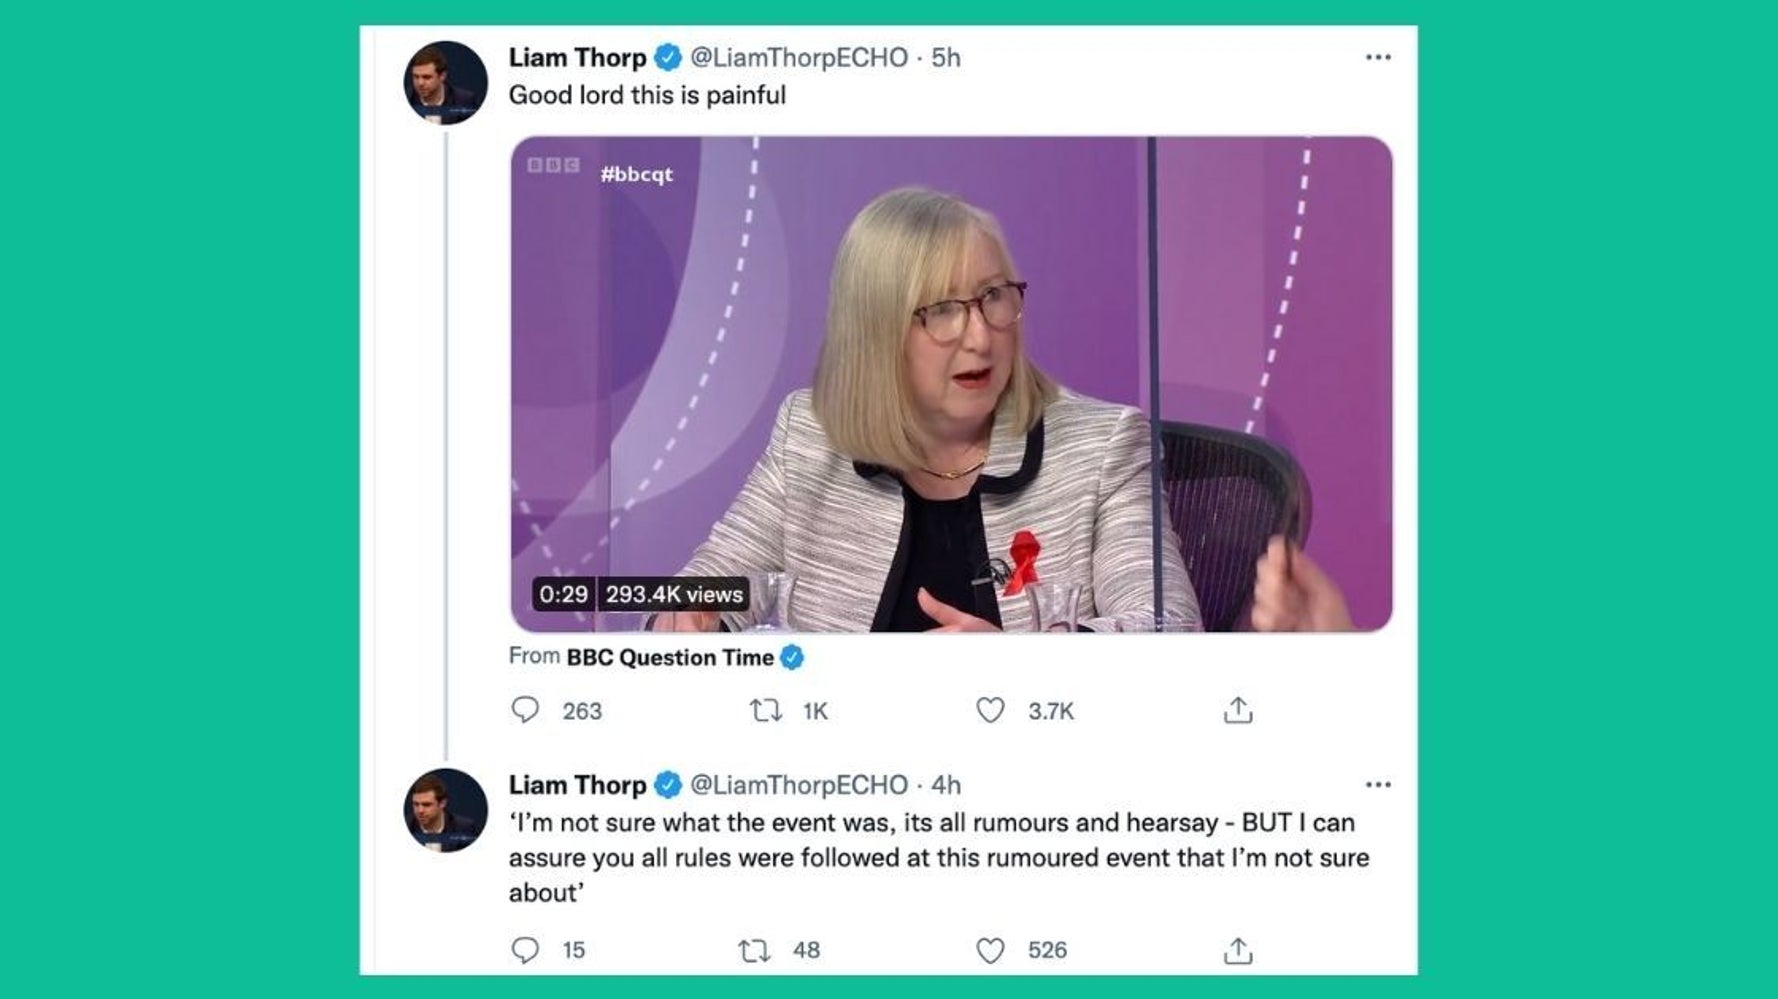This screenshot has width=1778, height=999.
Task: Reply to the 'Good lord this is painful' tweet
Action: point(525,710)
